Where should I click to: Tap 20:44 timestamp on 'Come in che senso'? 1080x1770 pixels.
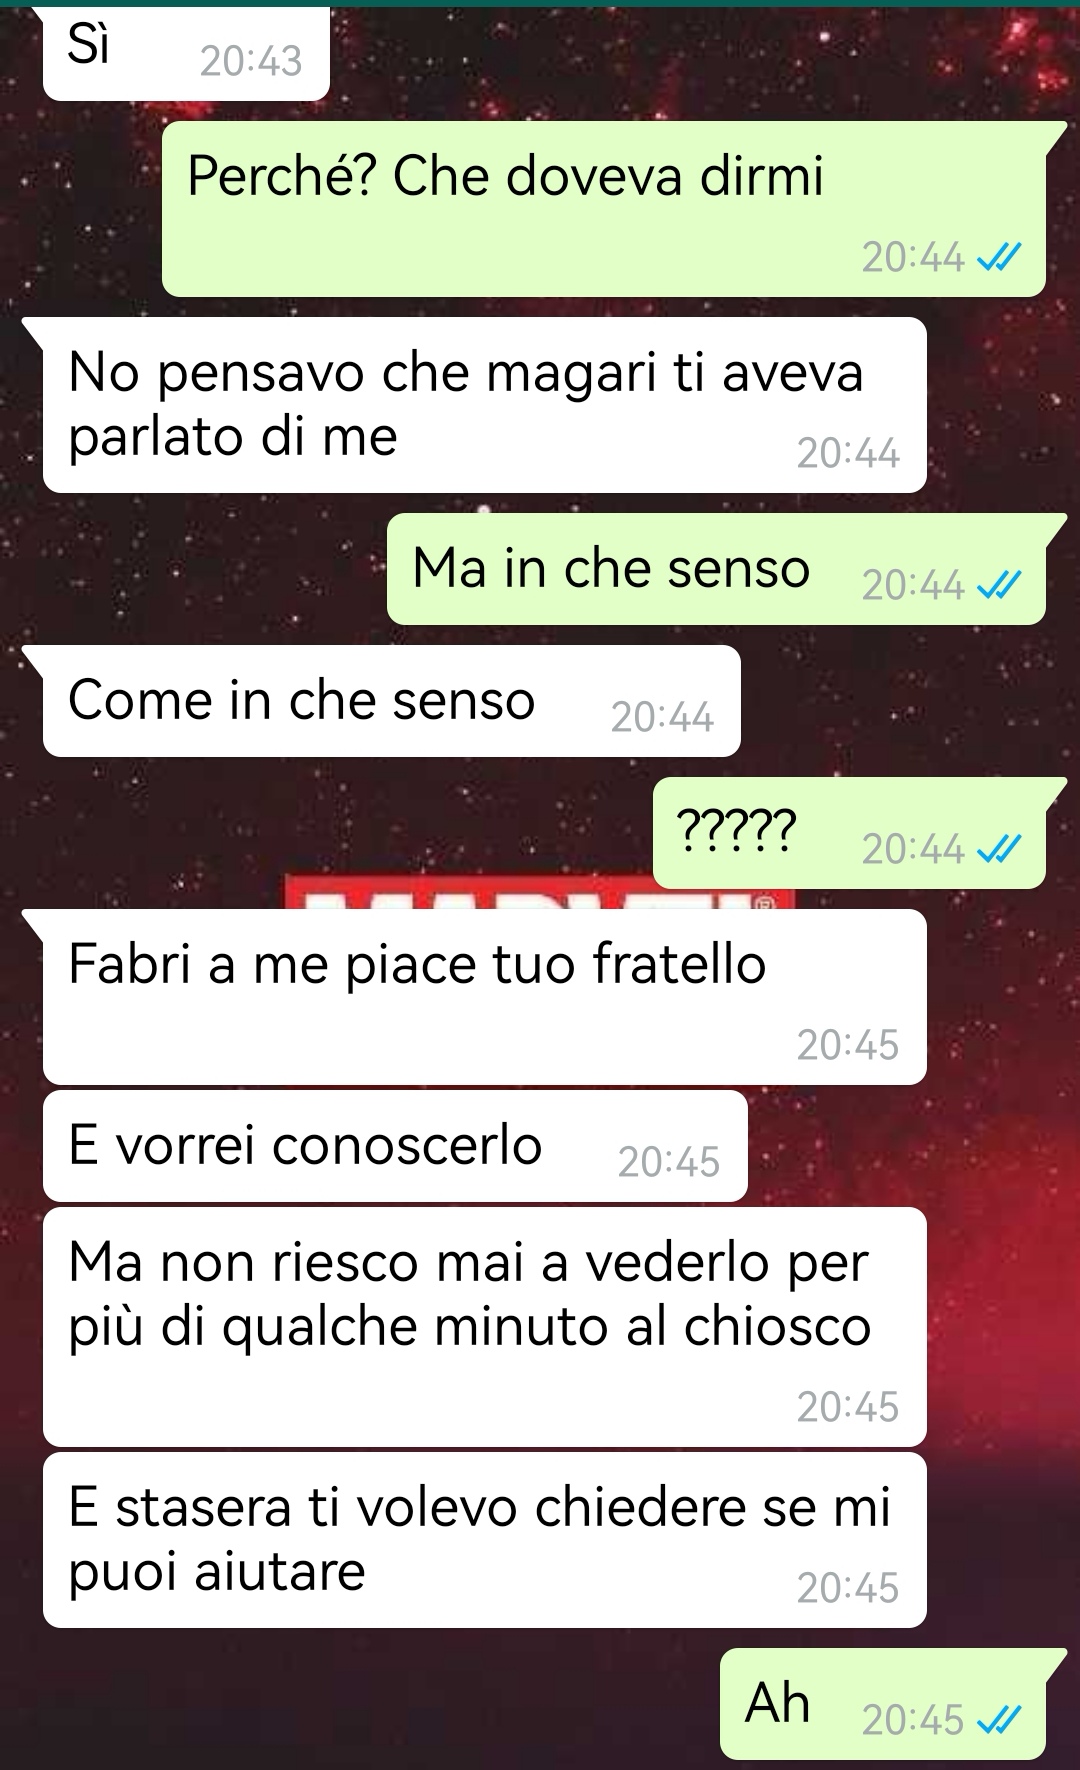tap(662, 718)
